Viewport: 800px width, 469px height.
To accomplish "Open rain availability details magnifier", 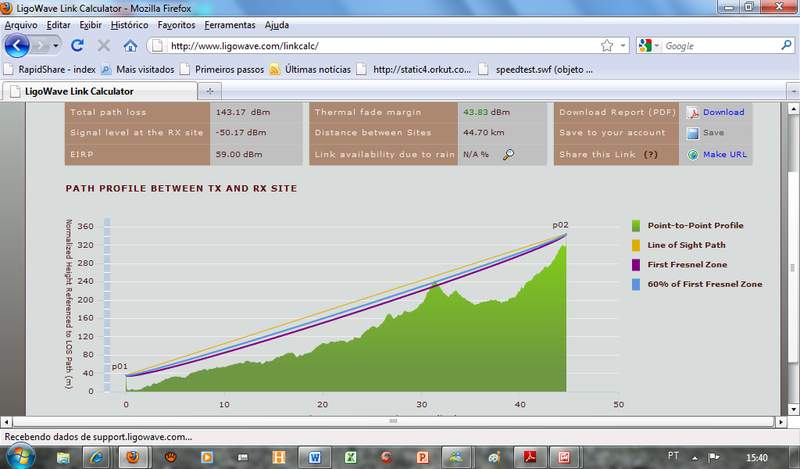I will coord(508,154).
